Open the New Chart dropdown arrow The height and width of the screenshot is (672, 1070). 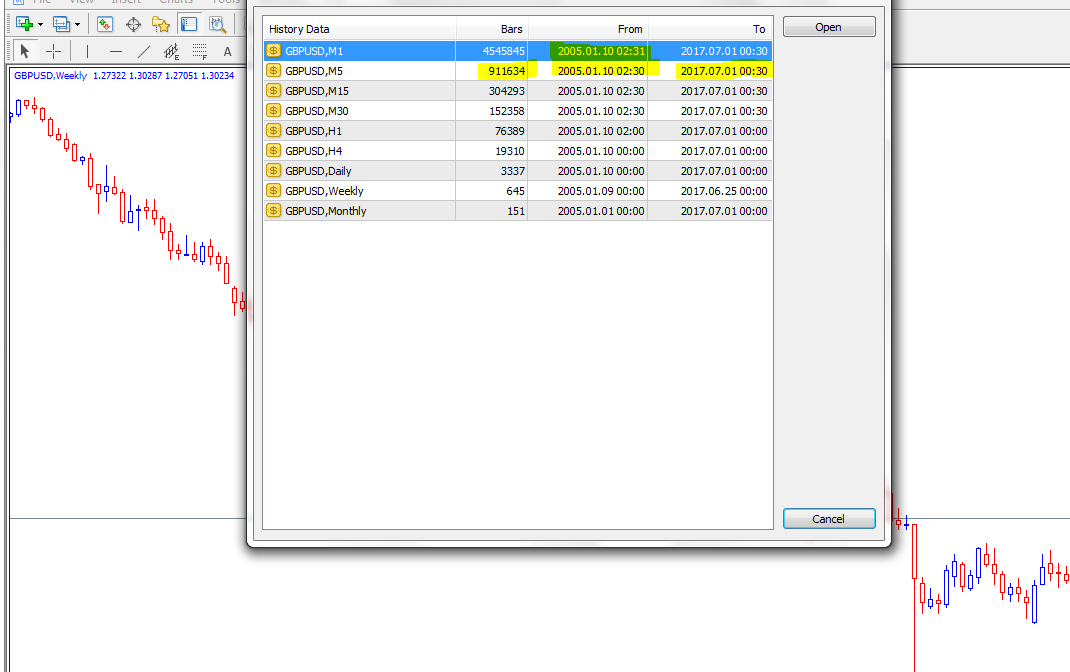coord(40,24)
